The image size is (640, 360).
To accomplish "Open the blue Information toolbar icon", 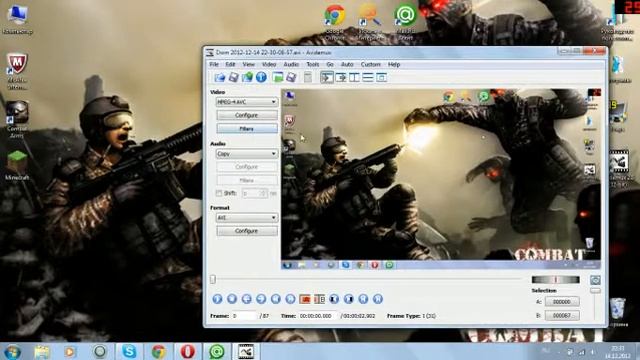I will pyautogui.click(x=261, y=77).
